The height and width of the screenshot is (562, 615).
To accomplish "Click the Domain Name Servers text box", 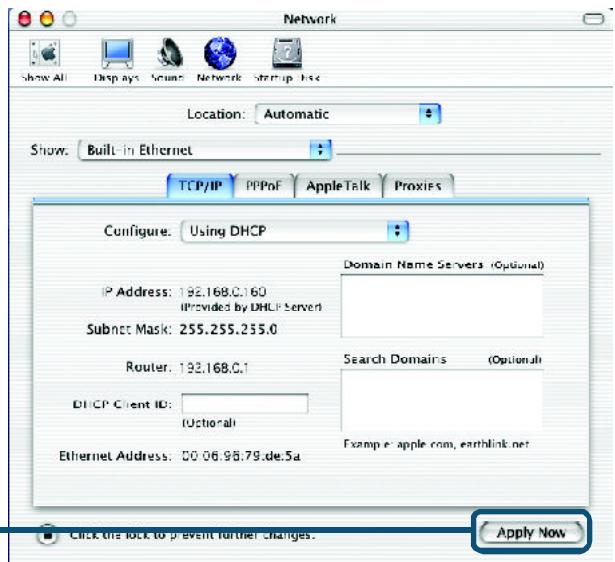I will [442, 306].
